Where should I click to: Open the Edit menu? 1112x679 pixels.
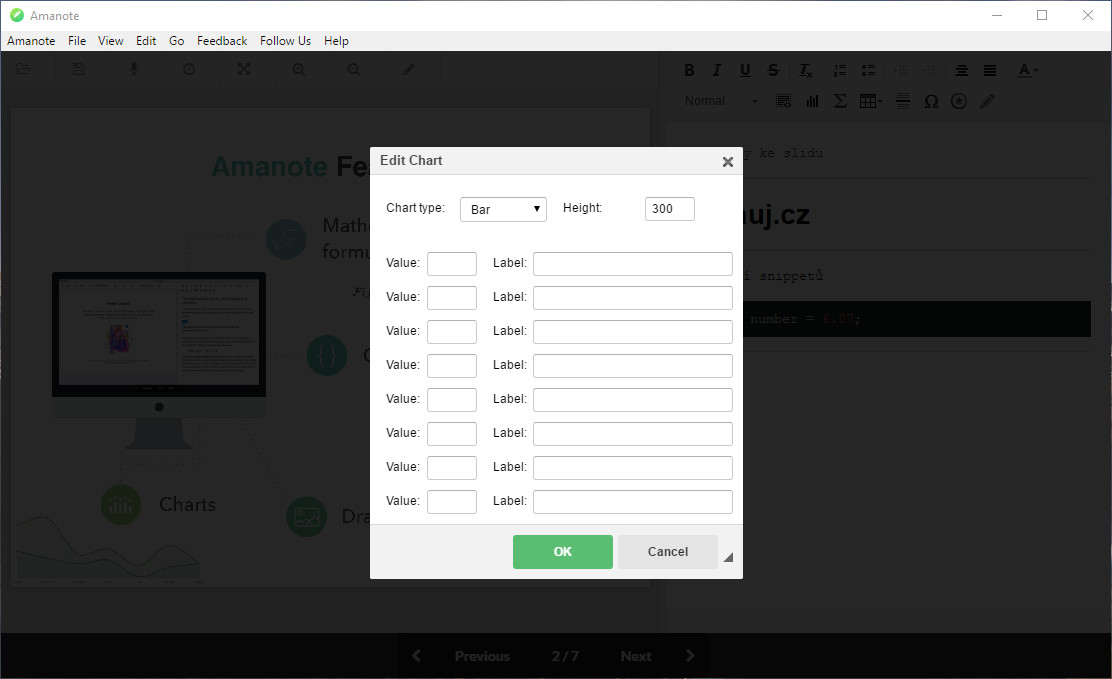(146, 41)
